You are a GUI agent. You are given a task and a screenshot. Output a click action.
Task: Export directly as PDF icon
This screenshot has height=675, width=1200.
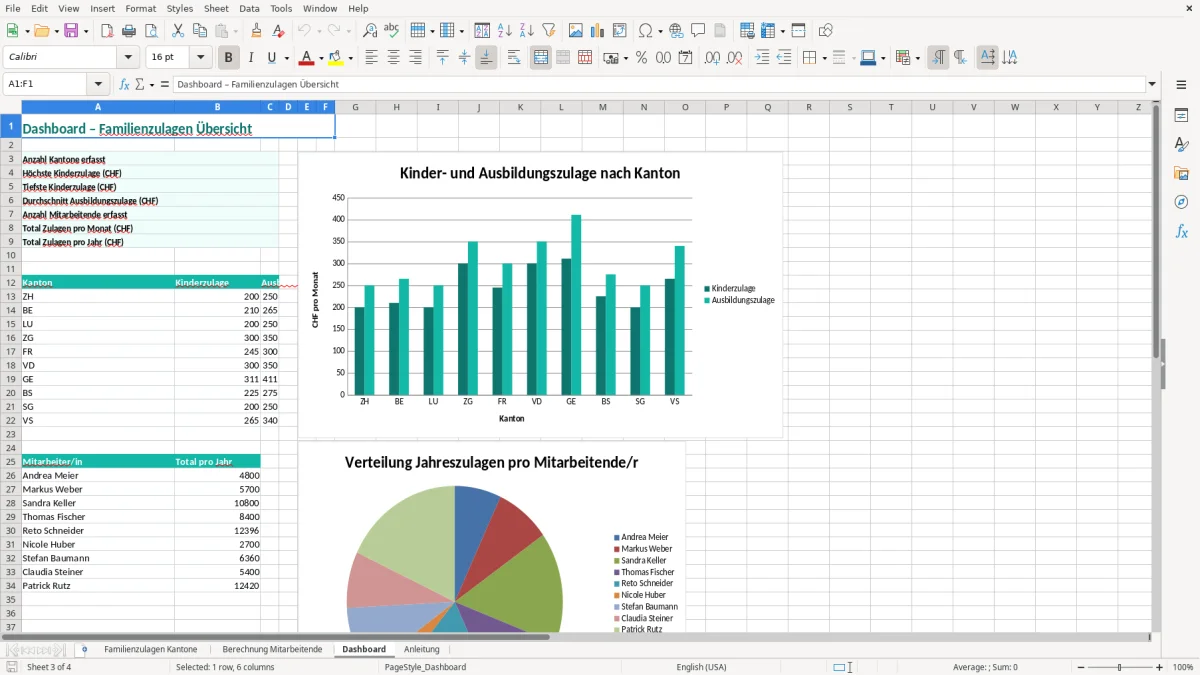[x=107, y=31]
